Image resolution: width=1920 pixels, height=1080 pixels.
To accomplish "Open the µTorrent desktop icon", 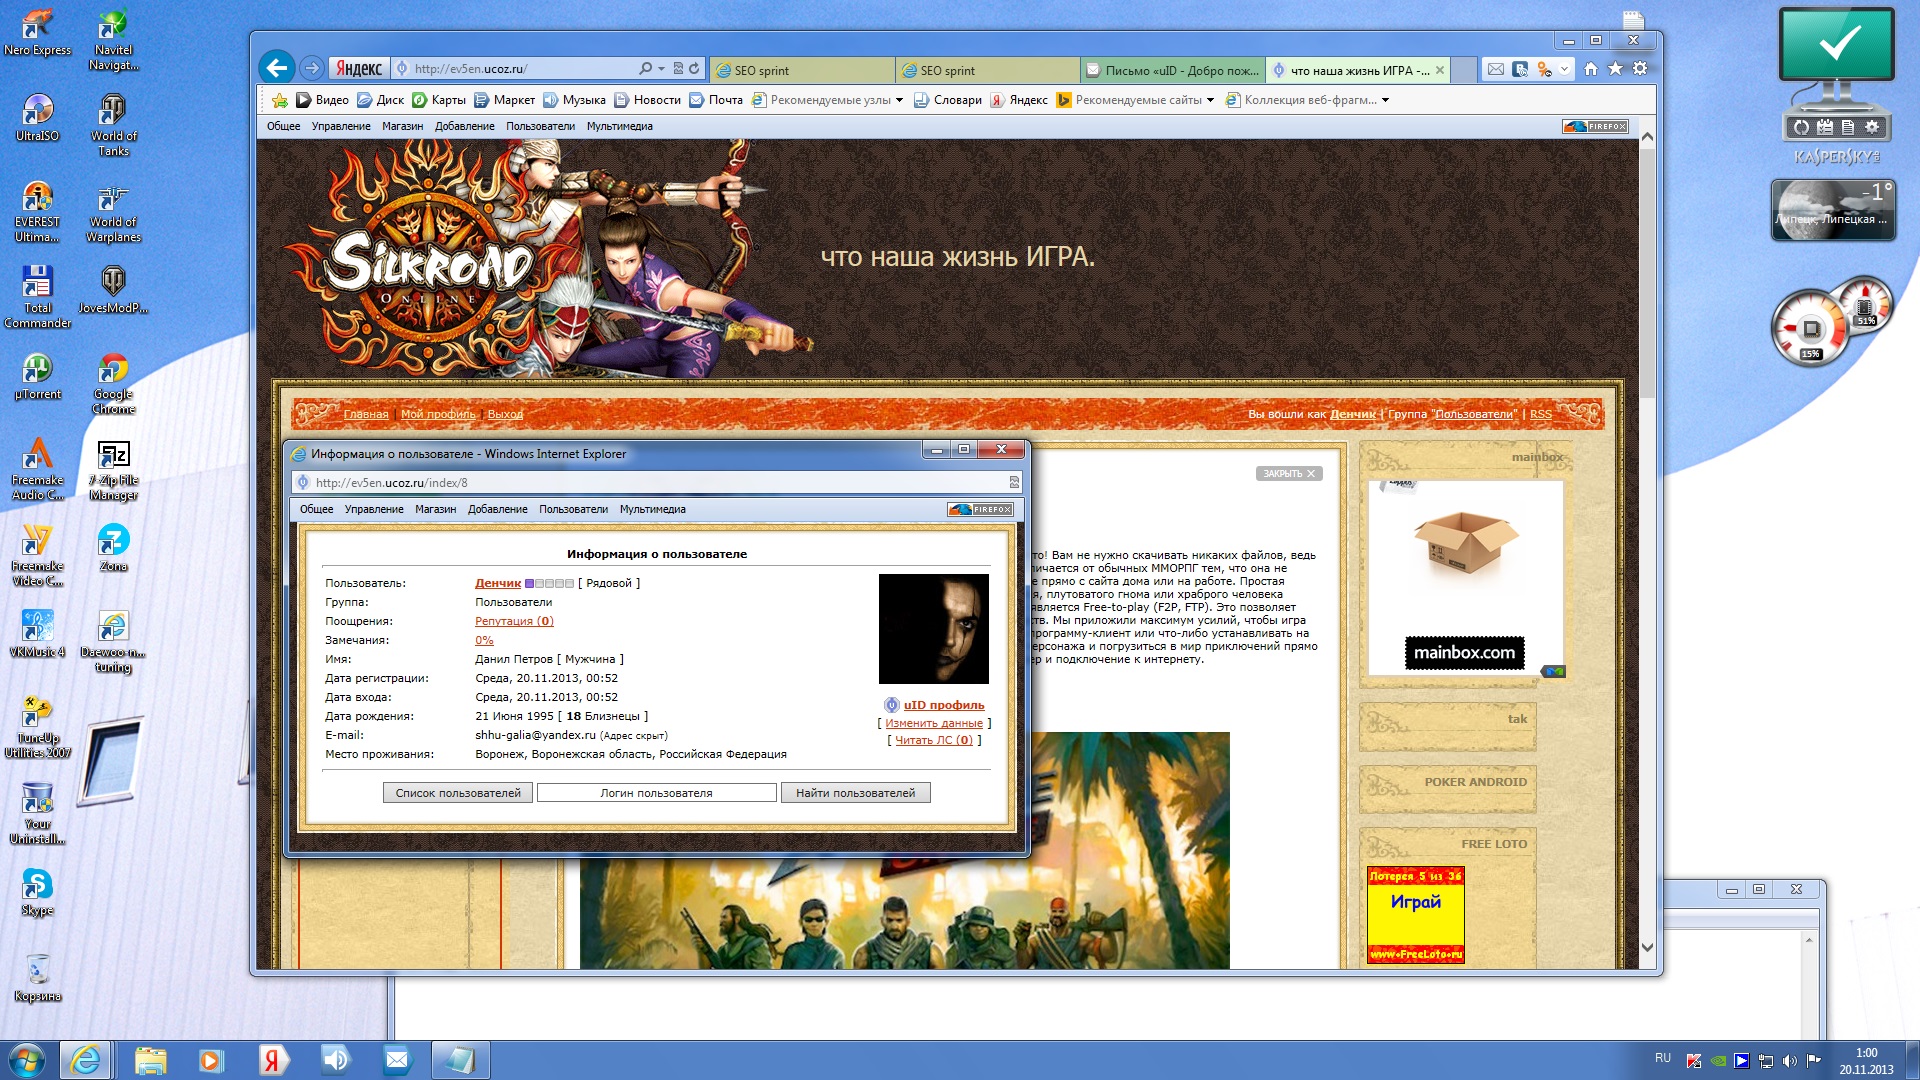I will pyautogui.click(x=38, y=376).
